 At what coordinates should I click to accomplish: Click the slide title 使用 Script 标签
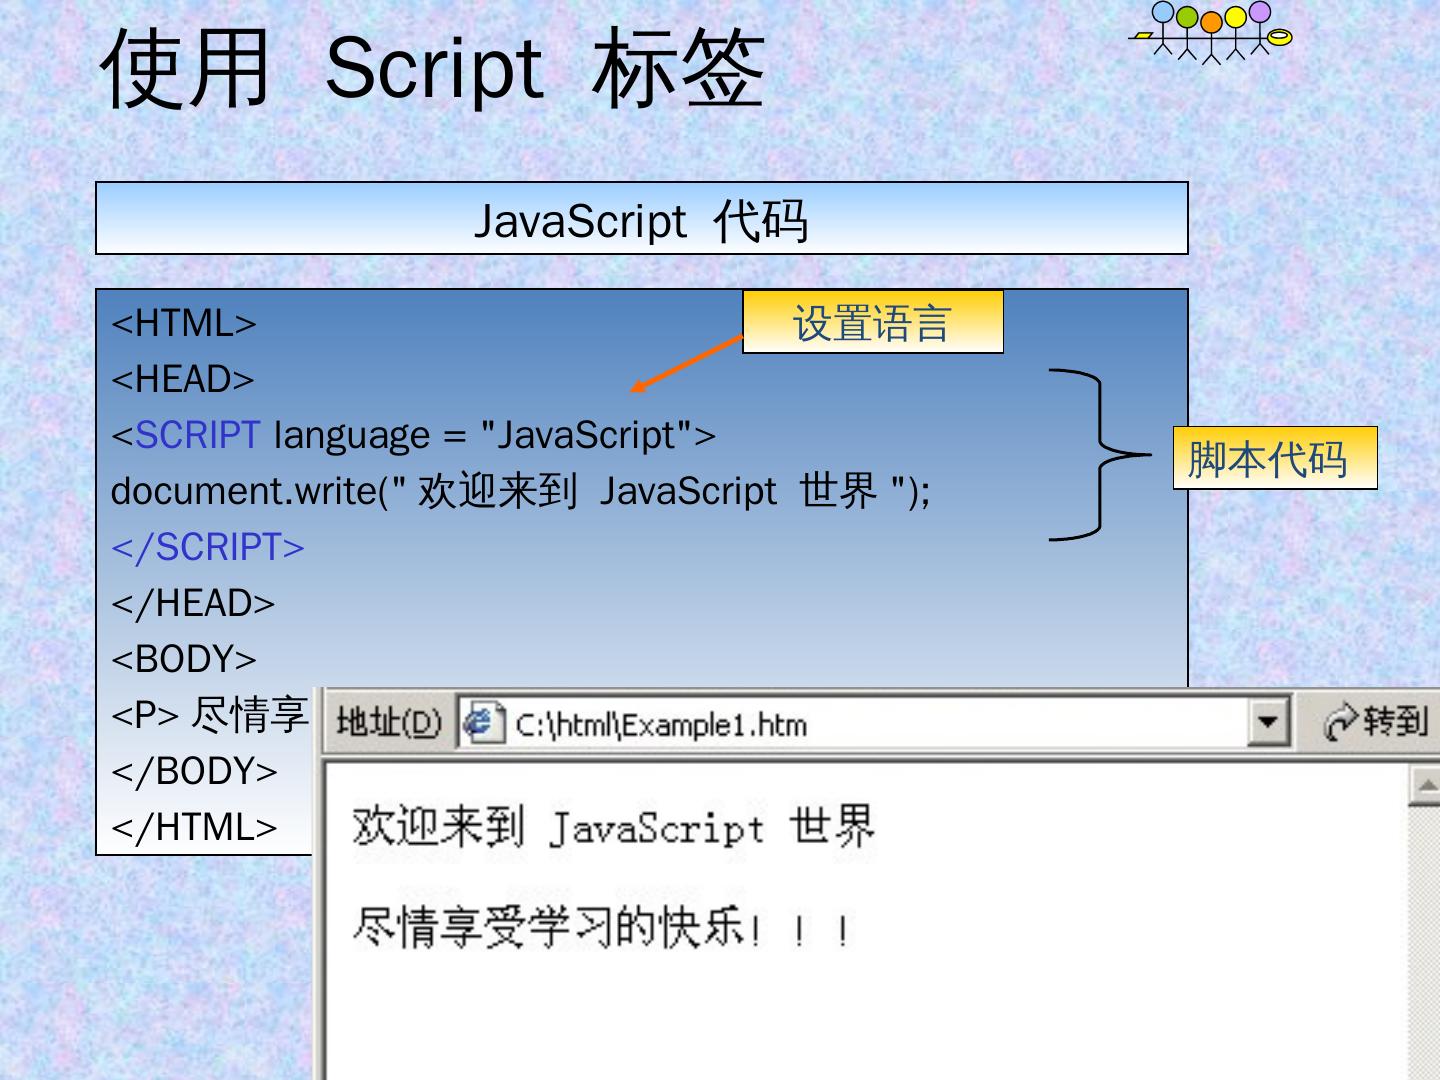pyautogui.click(x=433, y=68)
